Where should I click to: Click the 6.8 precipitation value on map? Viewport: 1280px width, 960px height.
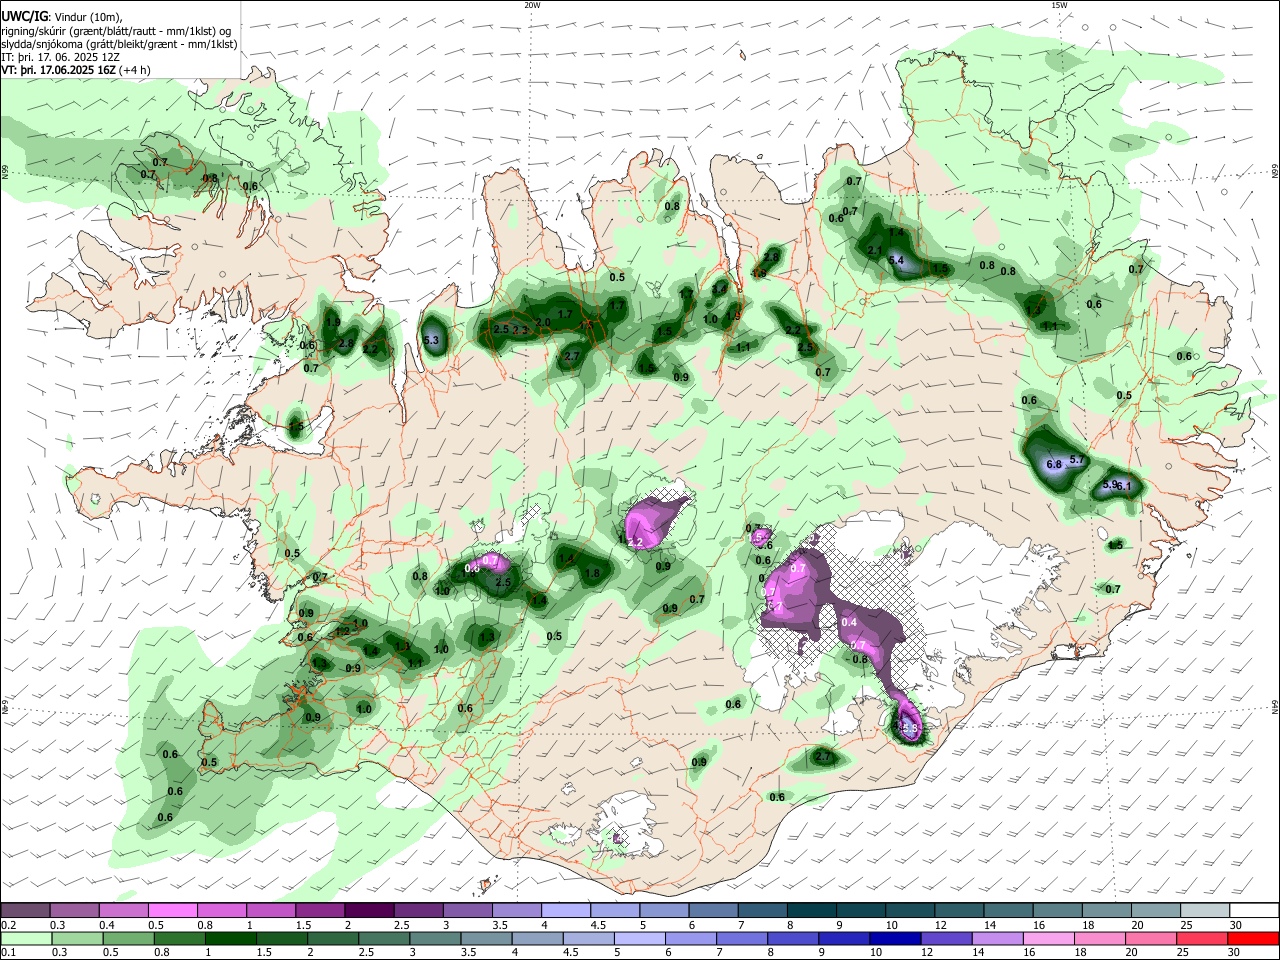point(1053,464)
